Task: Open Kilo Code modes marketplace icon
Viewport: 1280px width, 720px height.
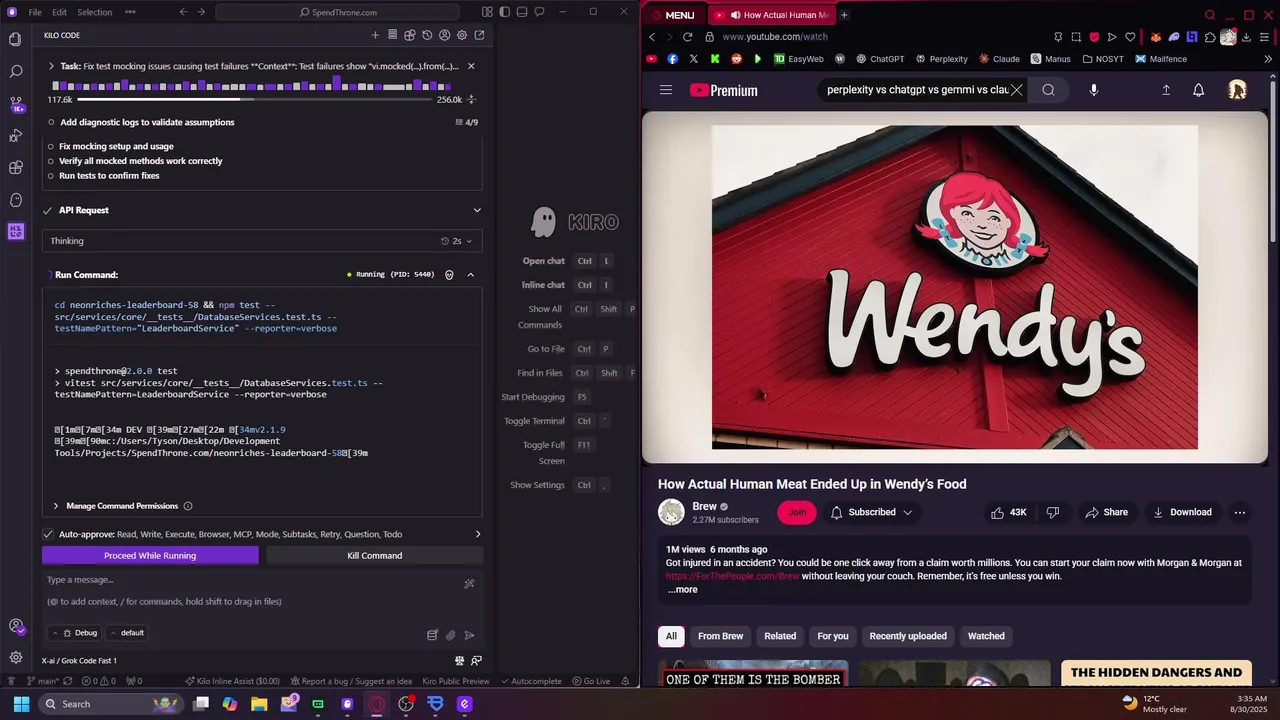Action: (x=410, y=35)
